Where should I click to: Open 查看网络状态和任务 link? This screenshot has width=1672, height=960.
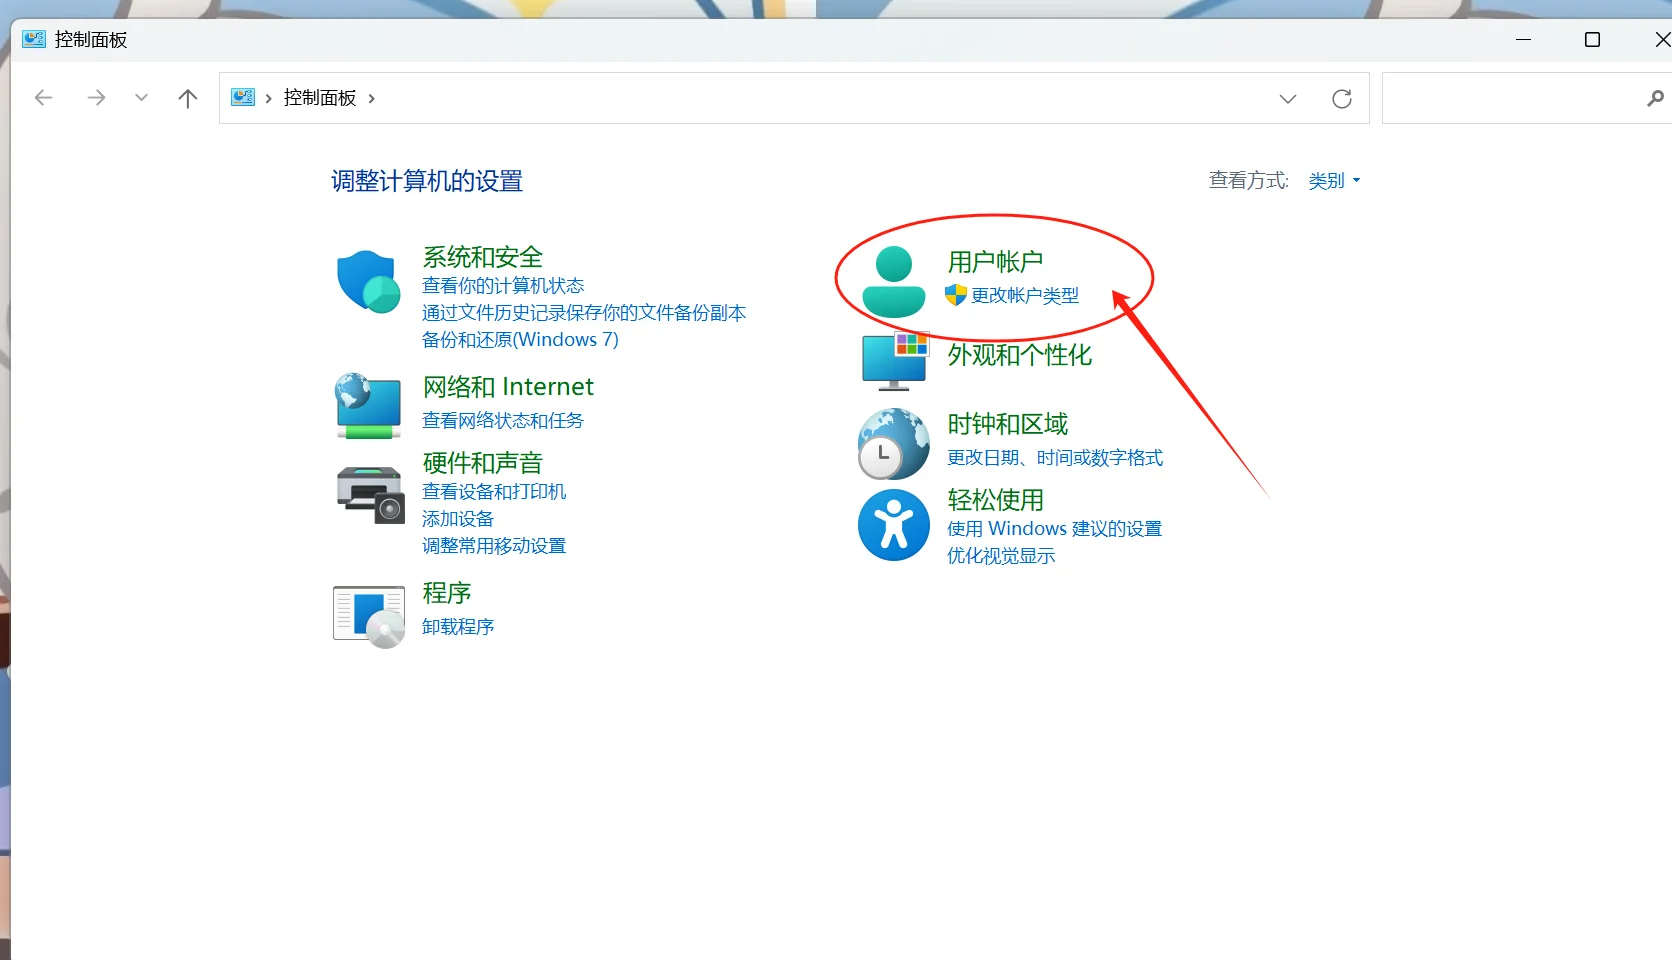(x=503, y=421)
